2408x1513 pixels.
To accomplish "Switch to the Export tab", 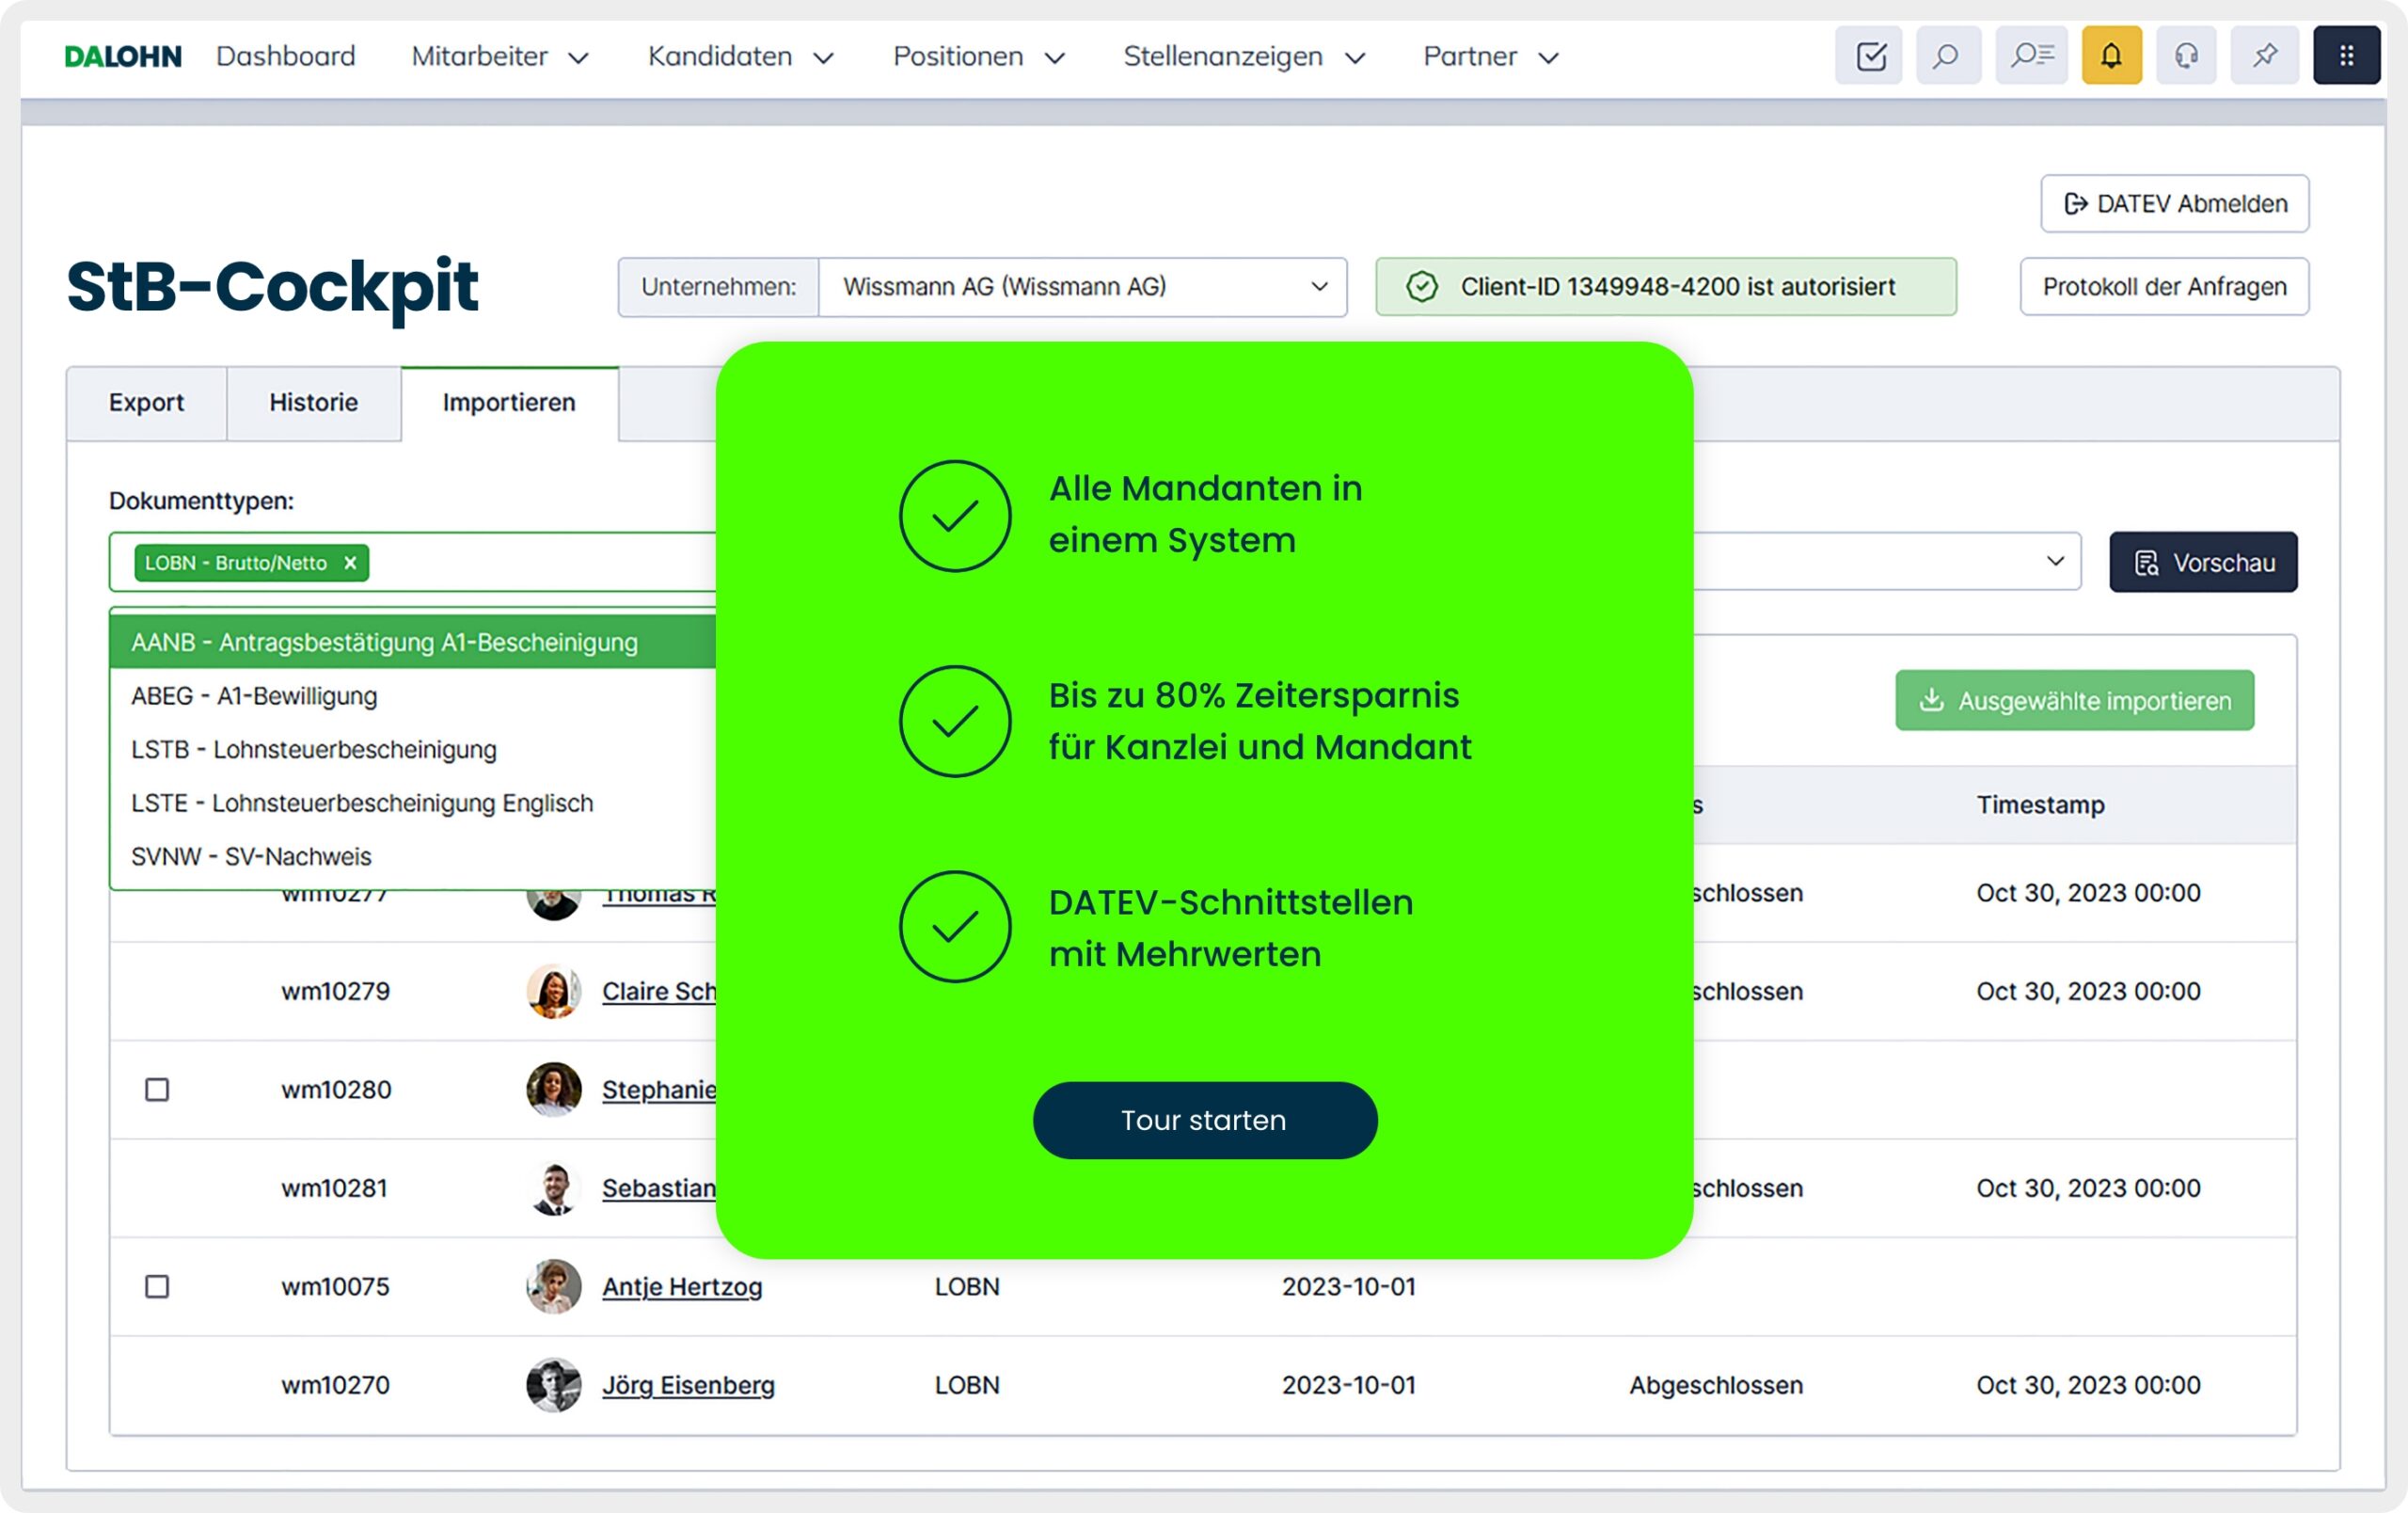I will (146, 402).
